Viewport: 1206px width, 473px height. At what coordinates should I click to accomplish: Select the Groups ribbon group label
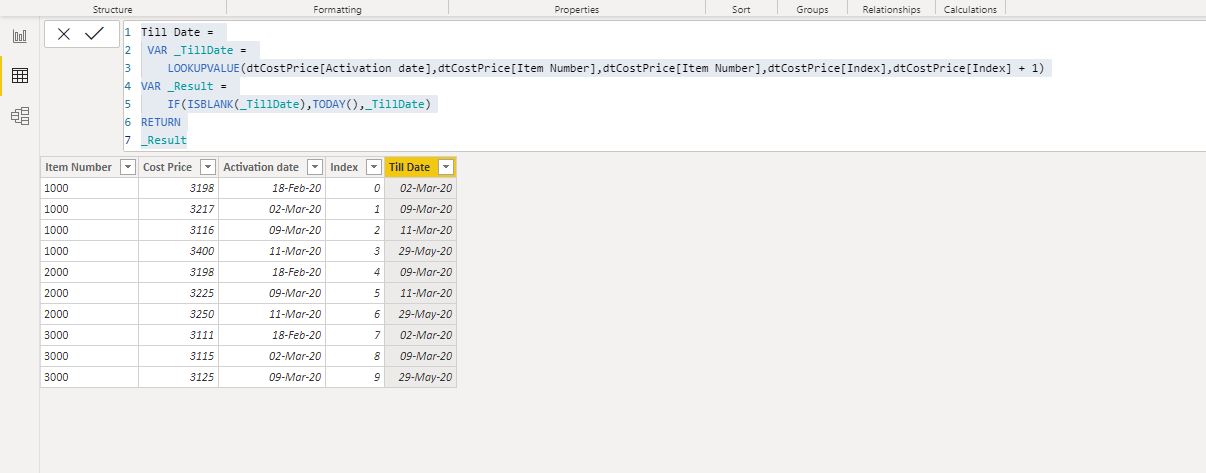[812, 9]
